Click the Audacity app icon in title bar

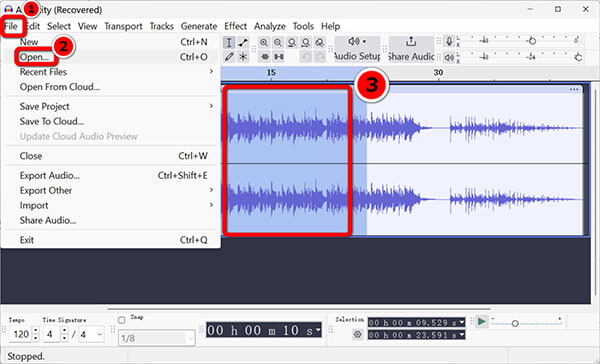pyautogui.click(x=8, y=9)
